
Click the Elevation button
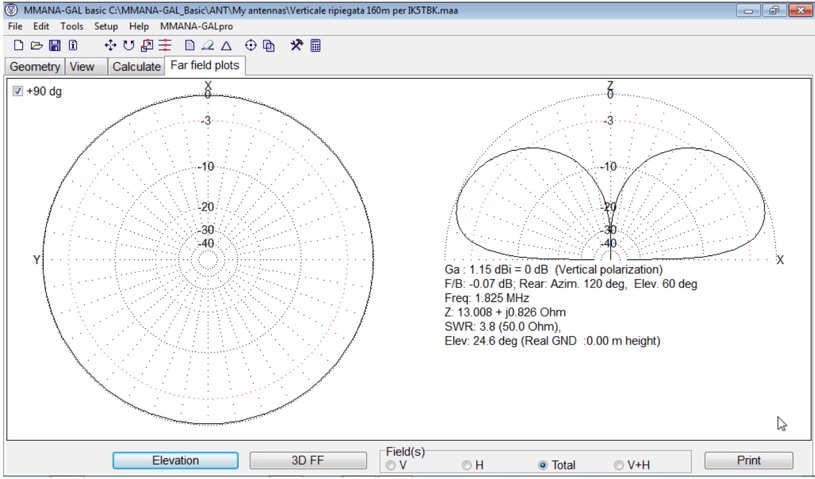pyautogui.click(x=175, y=460)
